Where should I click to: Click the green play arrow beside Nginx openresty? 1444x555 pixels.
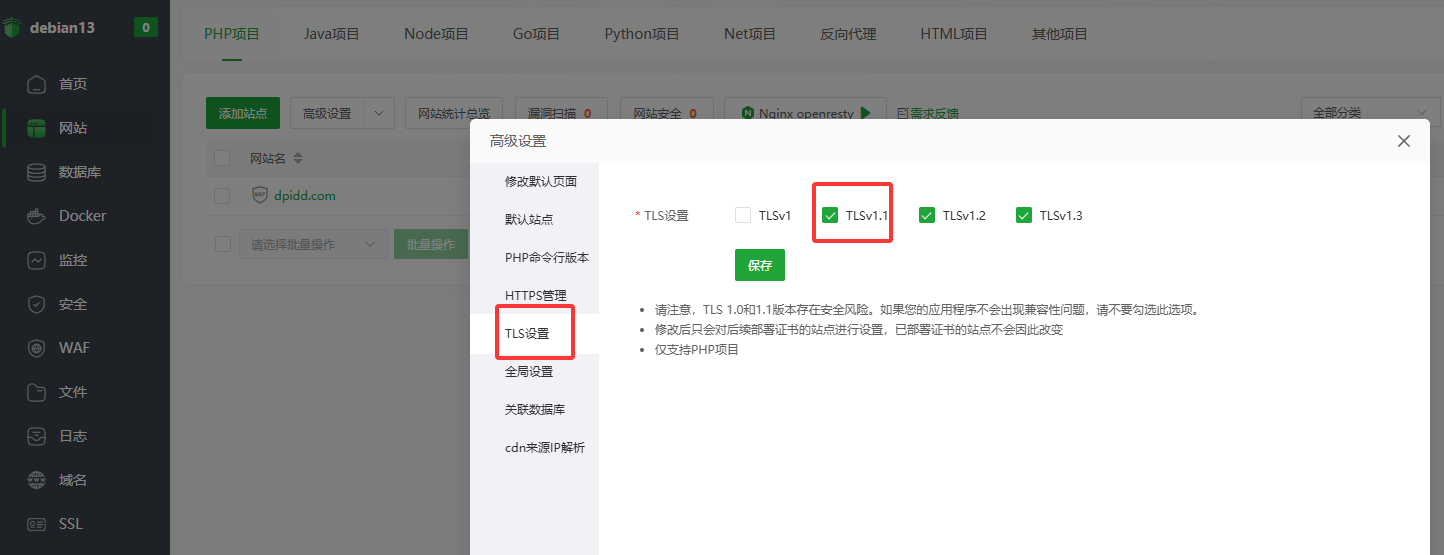[x=866, y=113]
